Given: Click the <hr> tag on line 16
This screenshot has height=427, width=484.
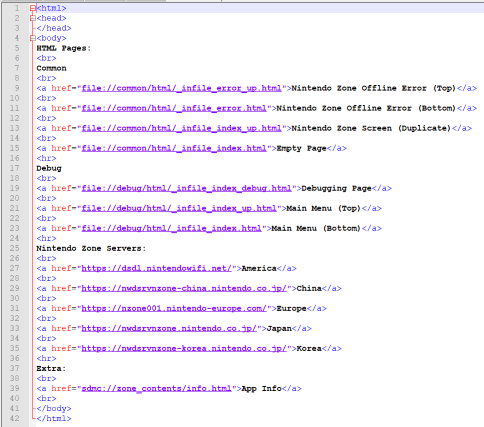Looking at the screenshot, I should coord(46,158).
